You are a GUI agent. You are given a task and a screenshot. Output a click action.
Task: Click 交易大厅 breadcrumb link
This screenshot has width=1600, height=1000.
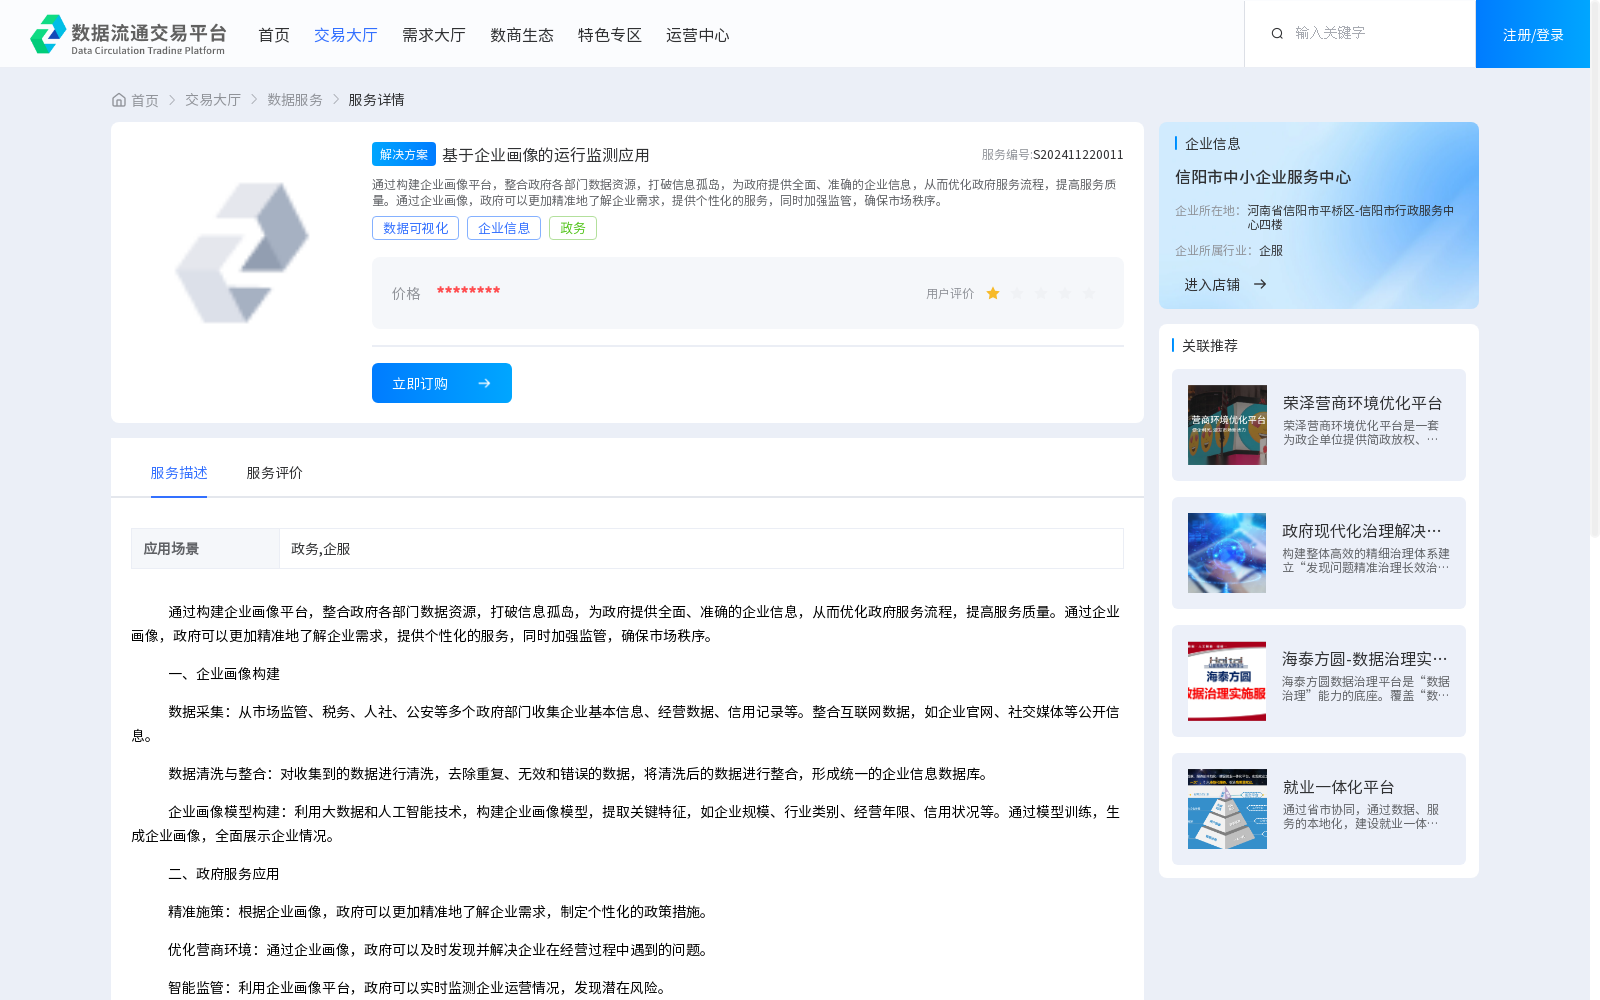click(x=213, y=100)
